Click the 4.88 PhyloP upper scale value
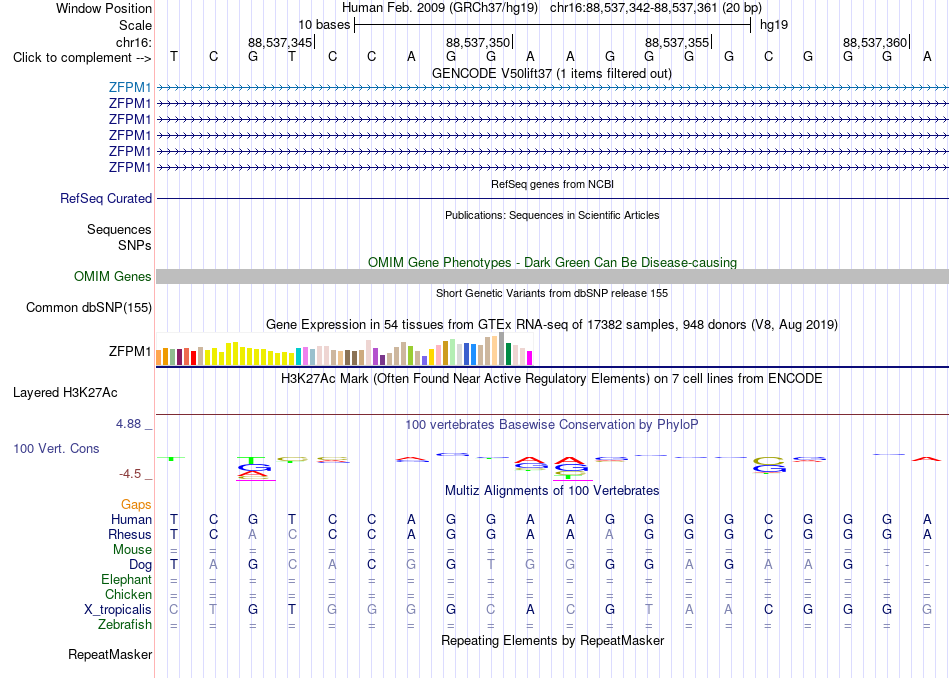950x678 pixels. [128, 424]
